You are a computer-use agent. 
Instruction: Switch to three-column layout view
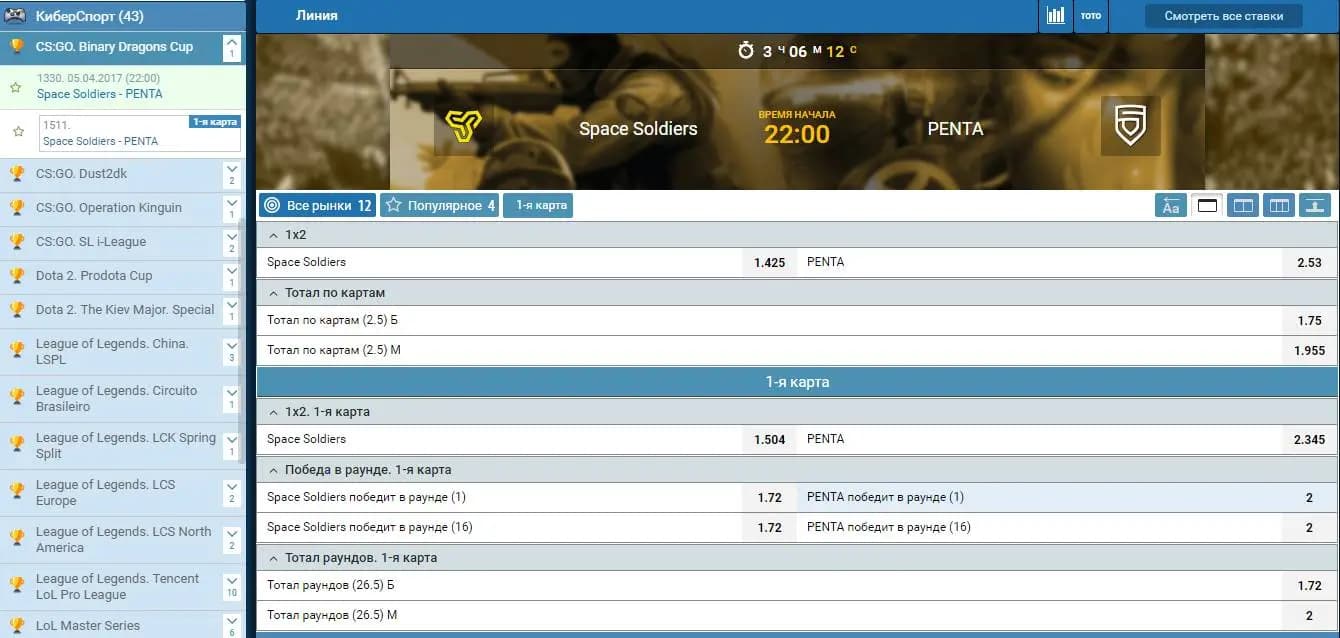pyautogui.click(x=1279, y=205)
